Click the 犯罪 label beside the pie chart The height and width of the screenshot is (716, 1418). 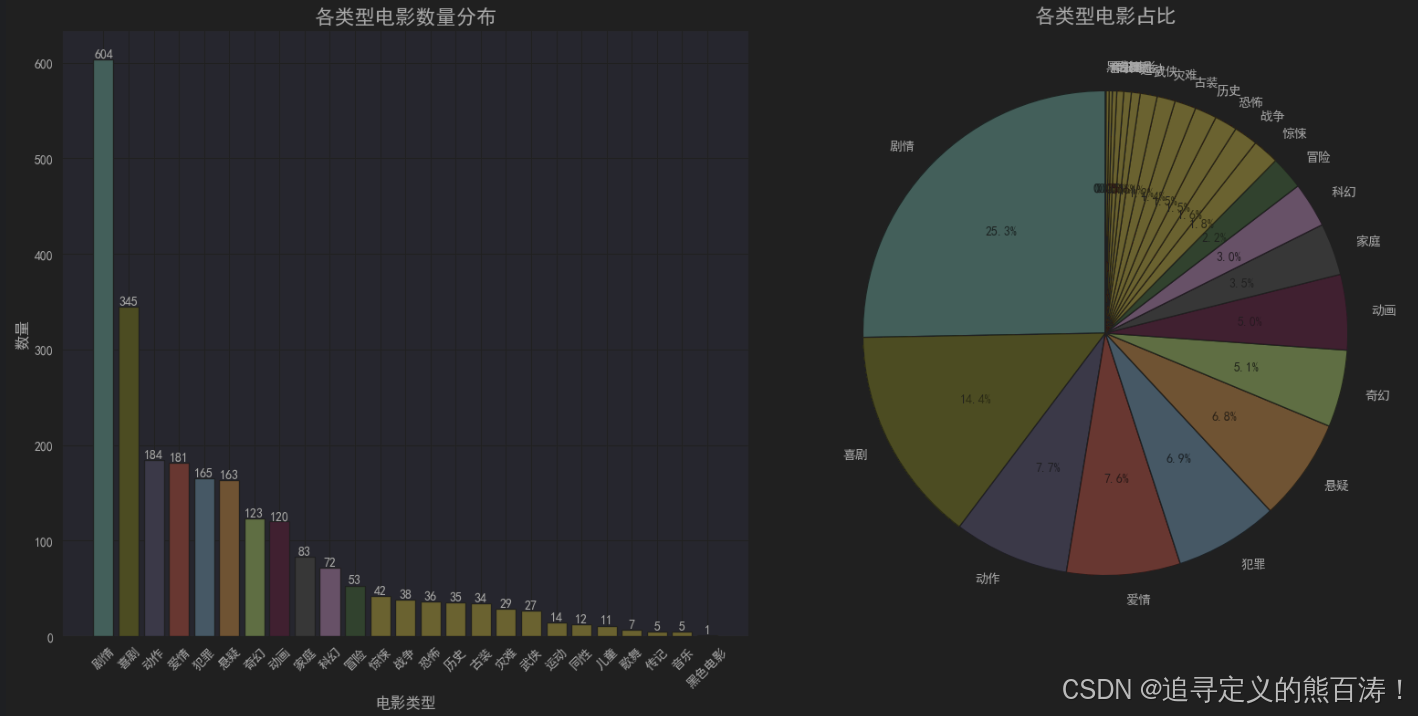pos(1253,563)
